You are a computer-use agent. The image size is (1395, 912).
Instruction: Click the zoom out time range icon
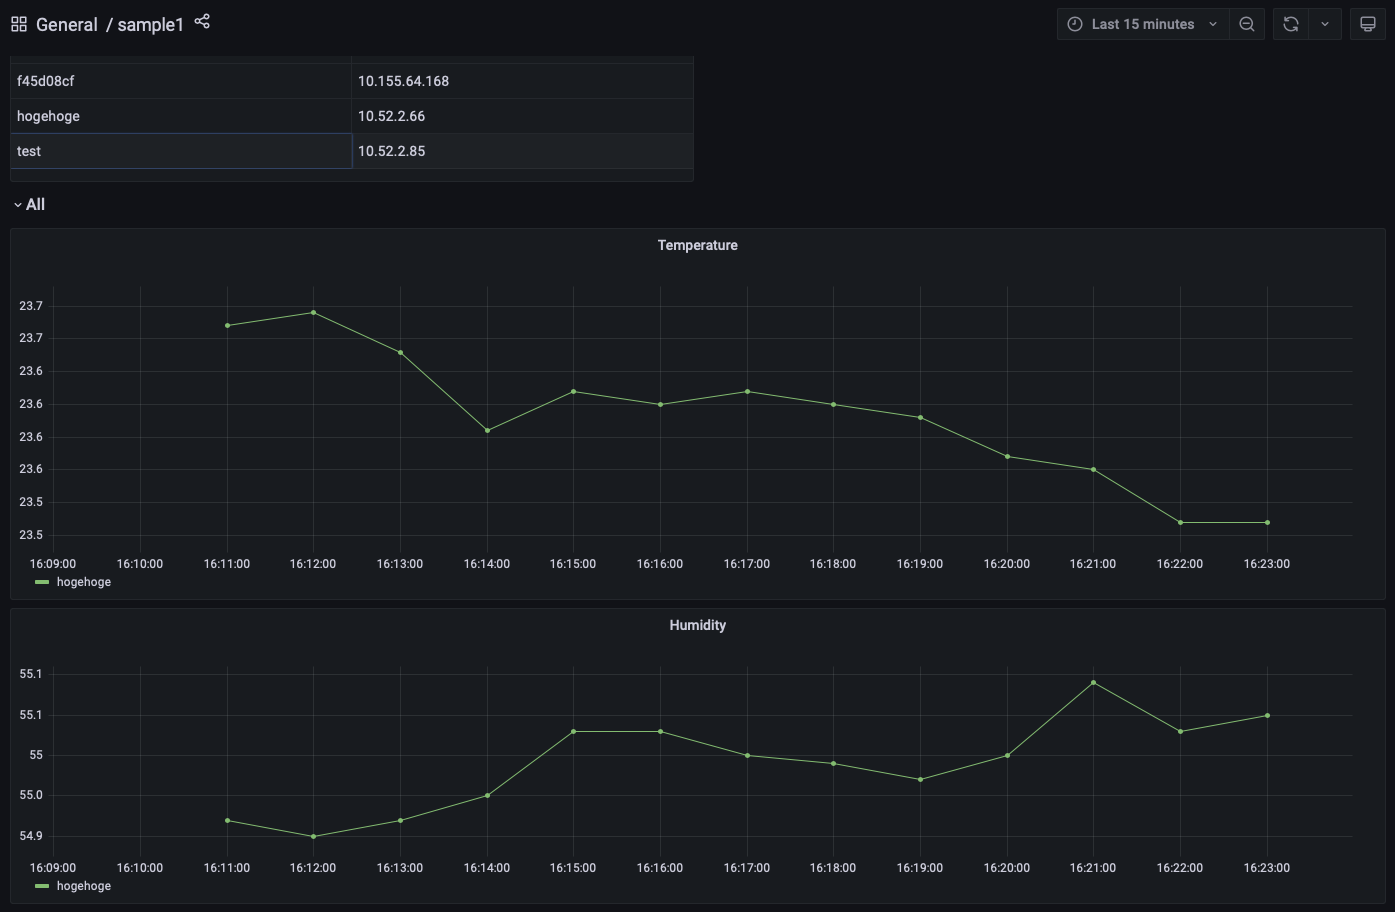pyautogui.click(x=1247, y=24)
